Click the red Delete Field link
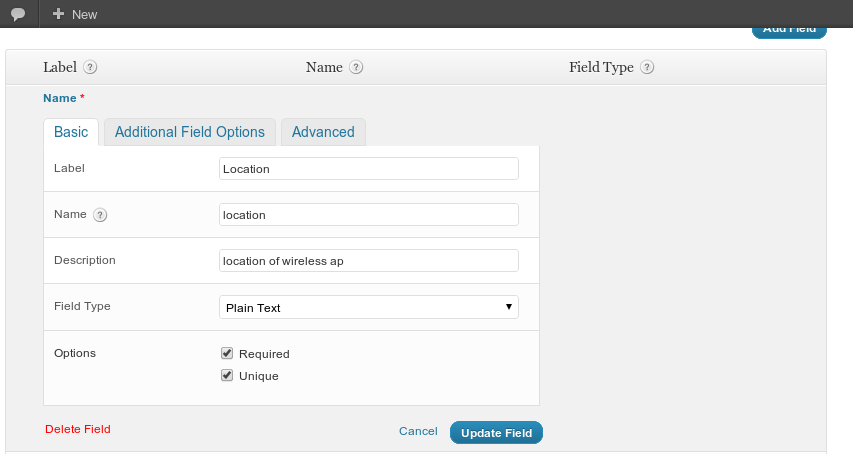 pyautogui.click(x=78, y=429)
